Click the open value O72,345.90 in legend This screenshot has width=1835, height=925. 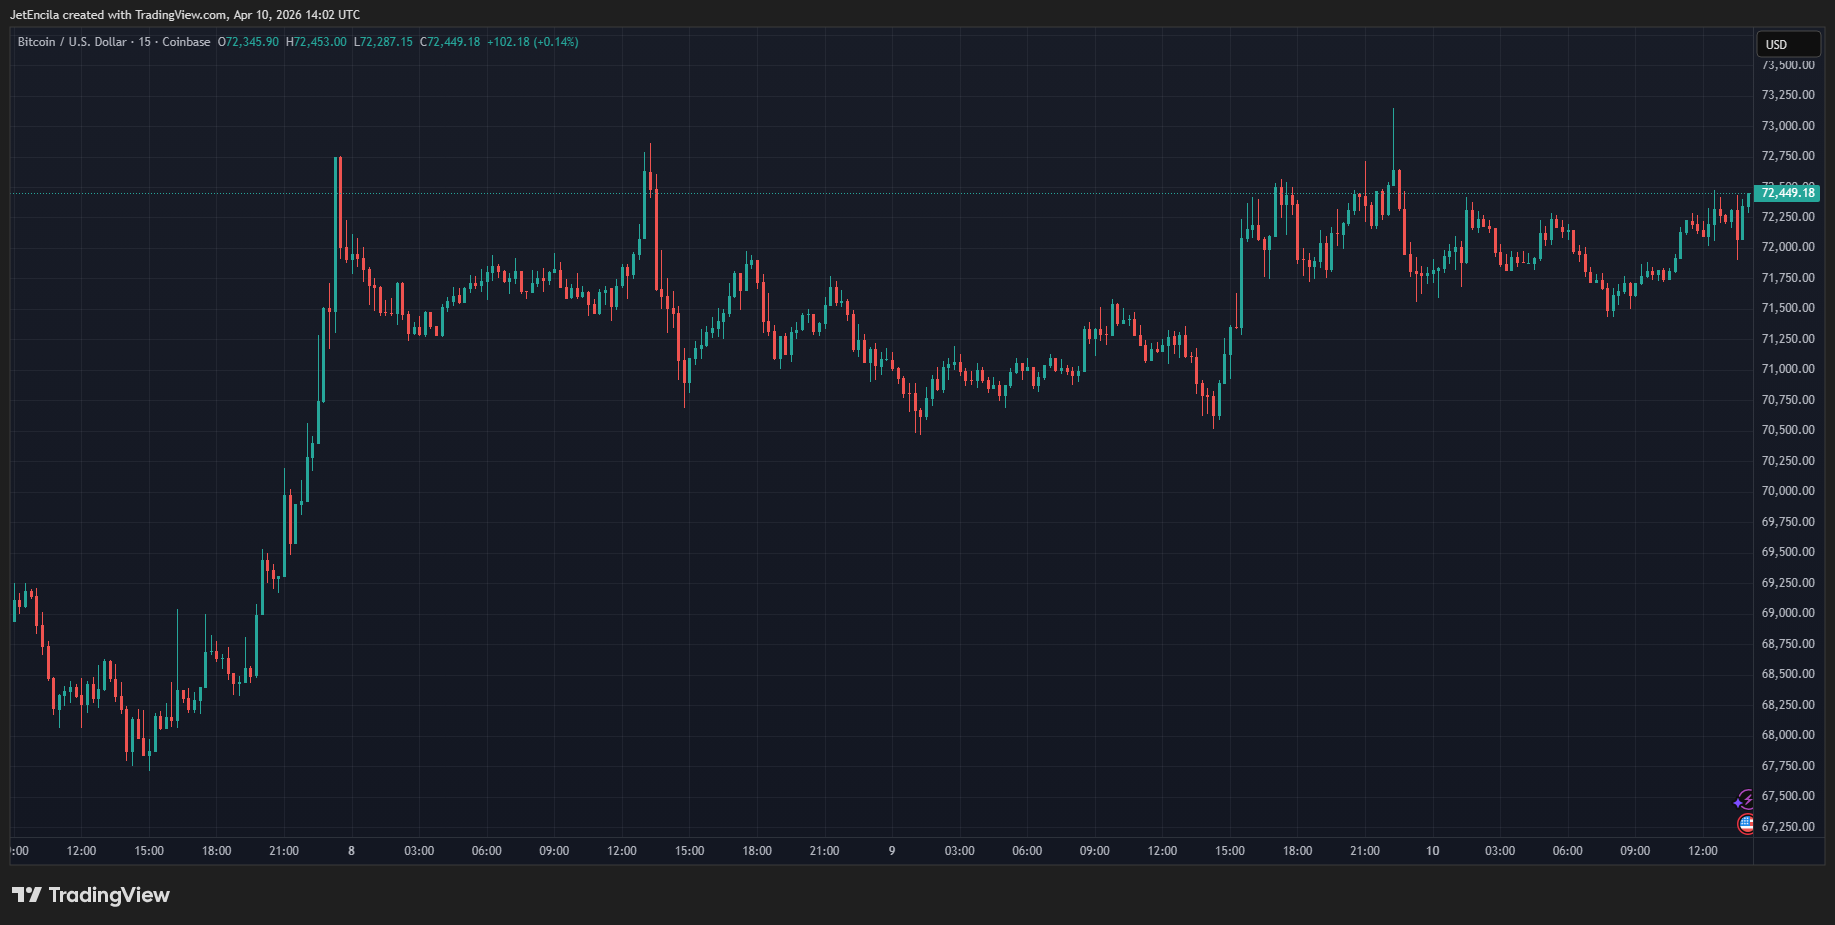pos(248,42)
